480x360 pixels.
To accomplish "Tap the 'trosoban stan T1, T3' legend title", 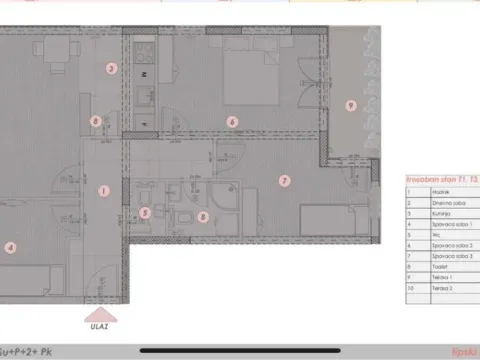I will 443,180.
